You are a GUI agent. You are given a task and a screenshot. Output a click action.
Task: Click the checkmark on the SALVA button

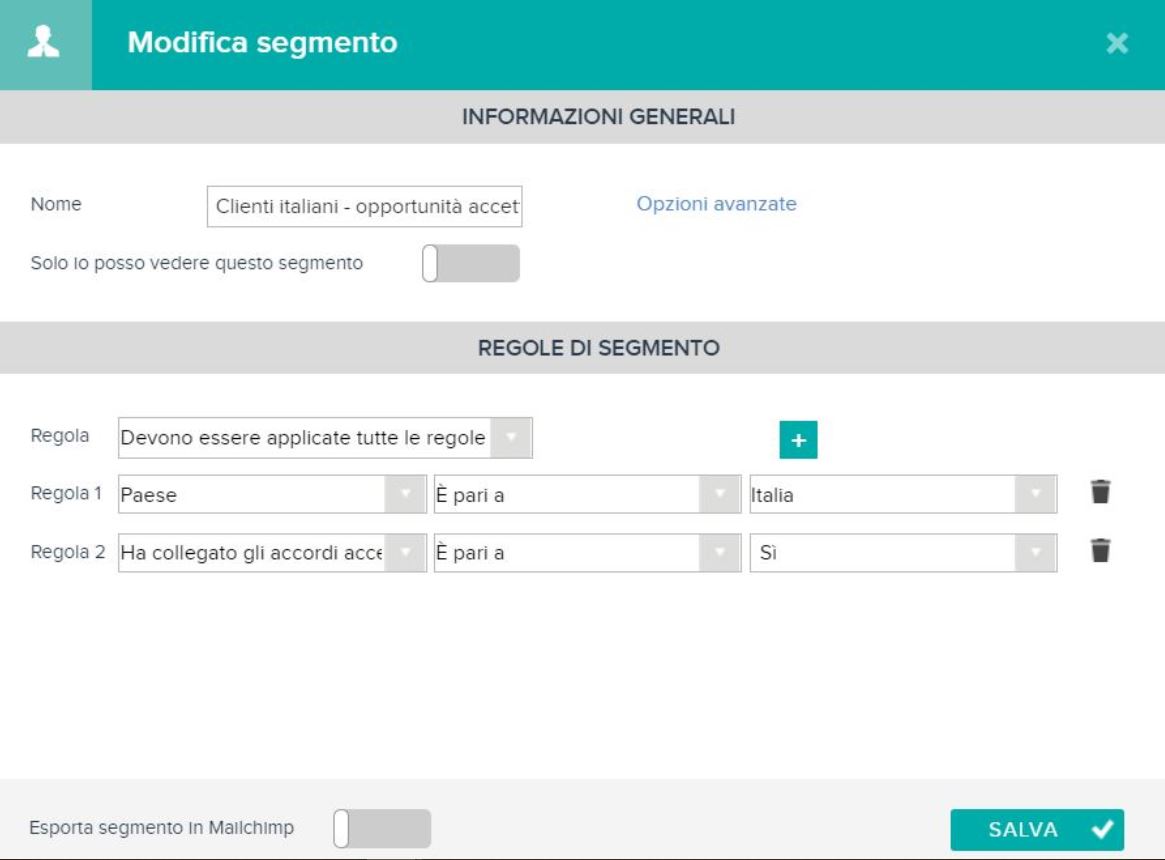click(x=1103, y=829)
